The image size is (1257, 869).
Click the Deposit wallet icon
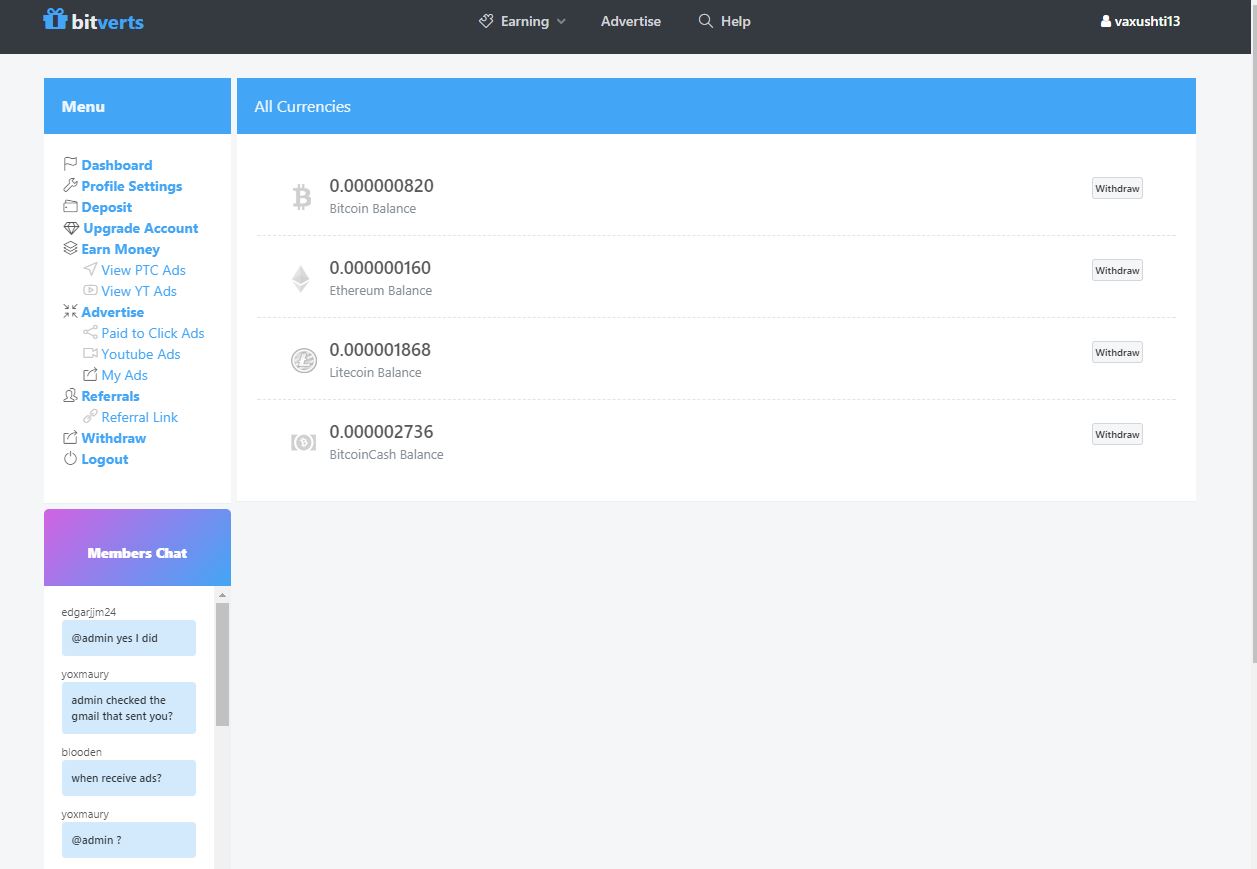[x=70, y=207]
